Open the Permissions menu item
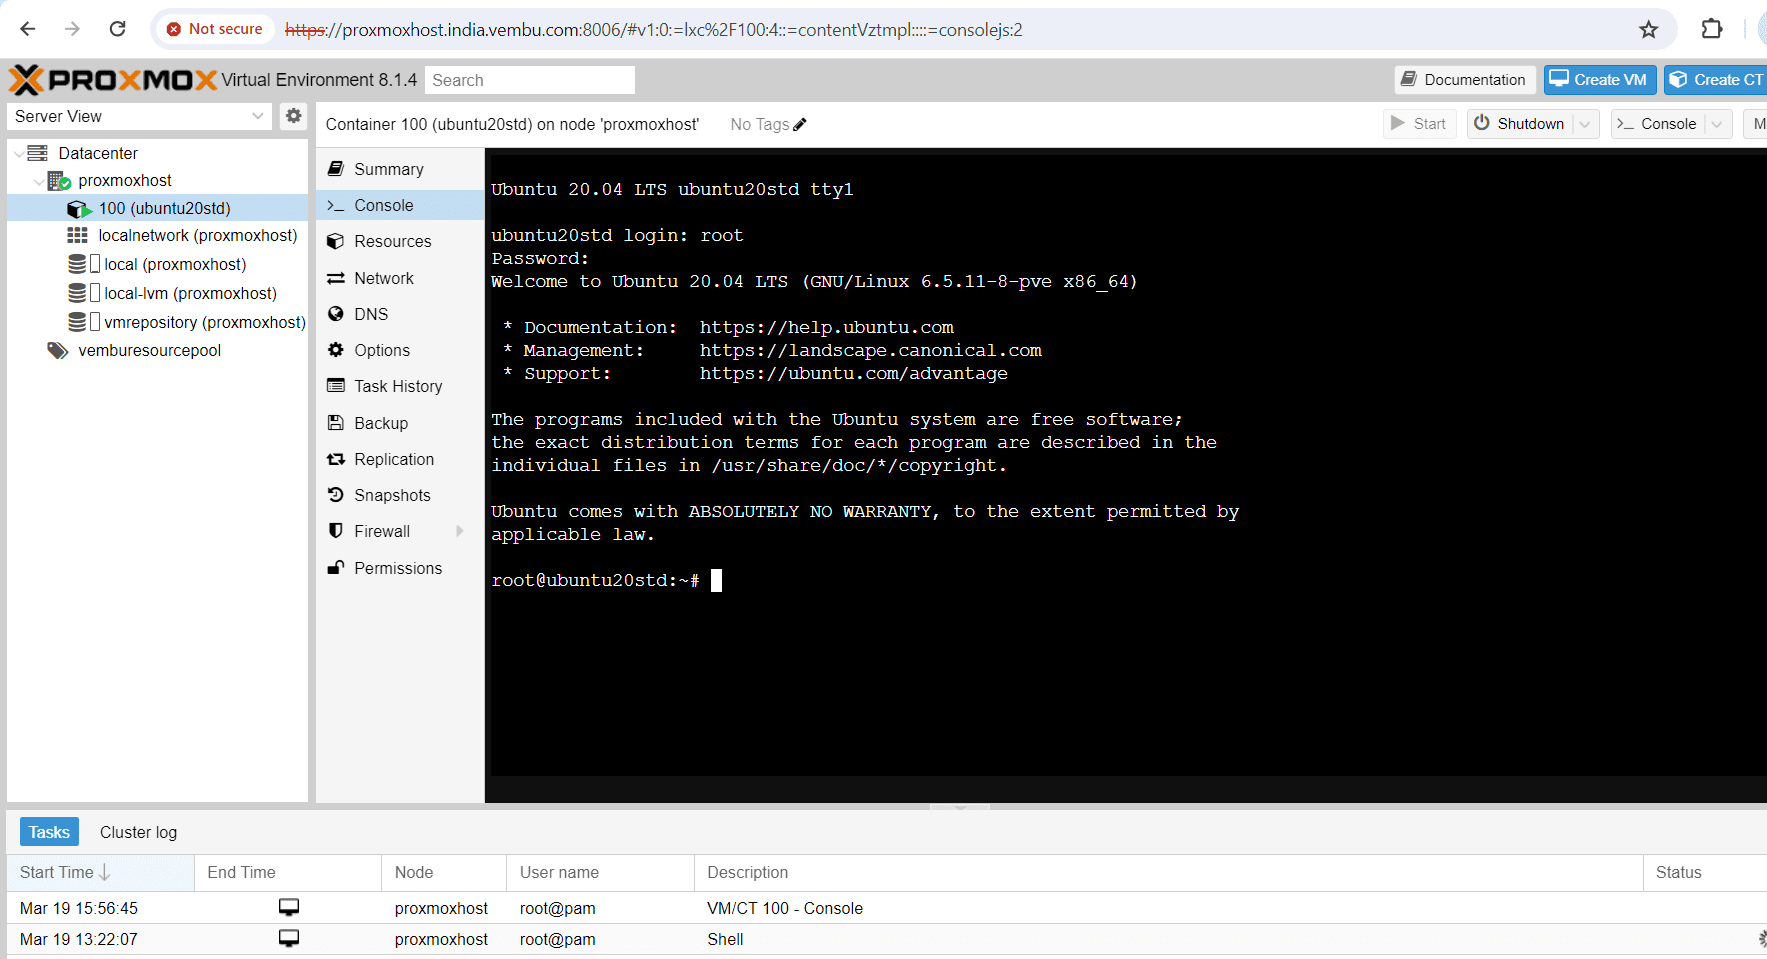 (400, 568)
